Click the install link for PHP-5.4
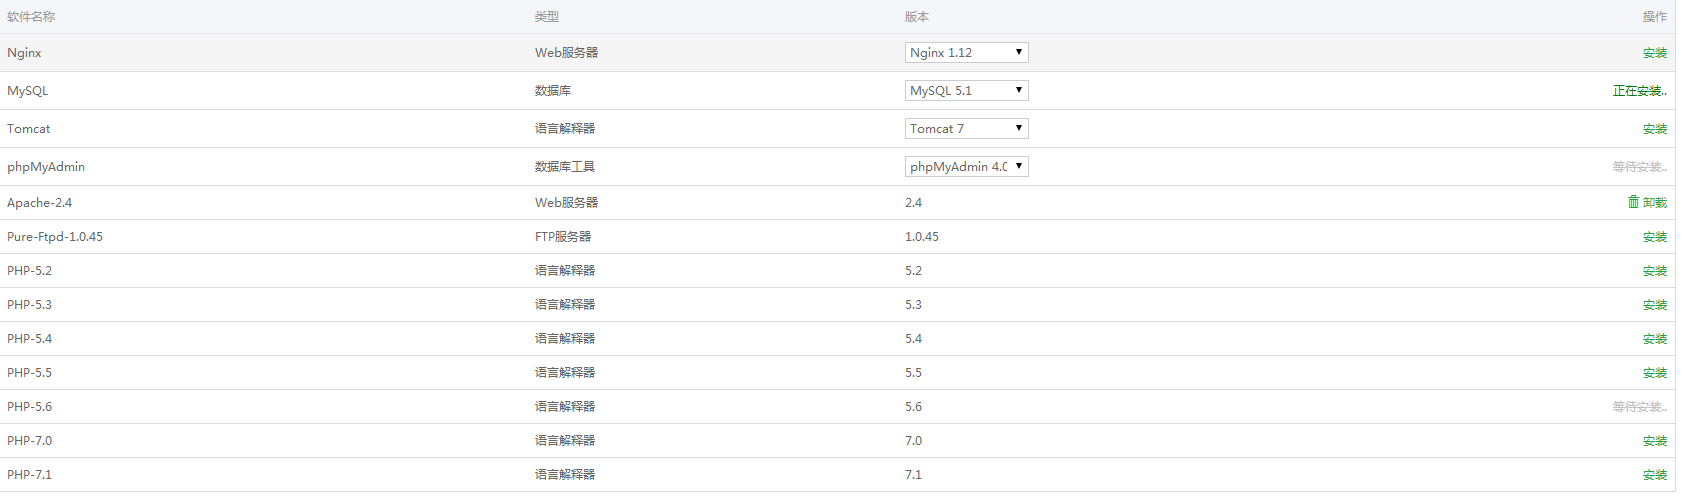 1655,339
